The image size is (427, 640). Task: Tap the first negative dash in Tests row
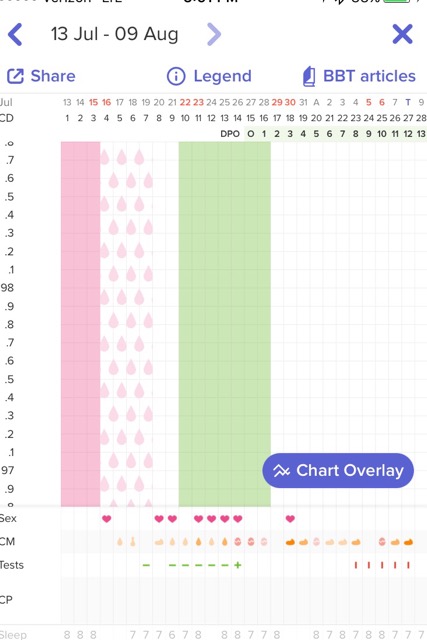[146, 565]
